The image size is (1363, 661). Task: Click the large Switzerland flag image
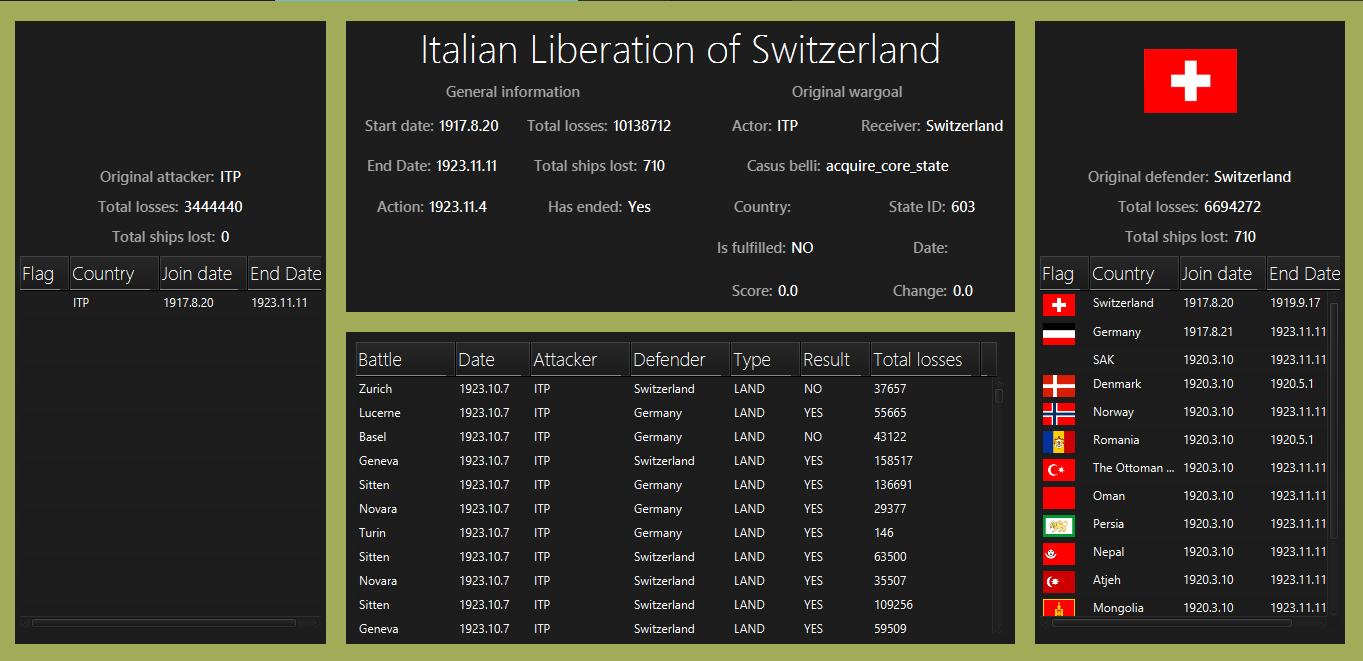click(x=1190, y=81)
